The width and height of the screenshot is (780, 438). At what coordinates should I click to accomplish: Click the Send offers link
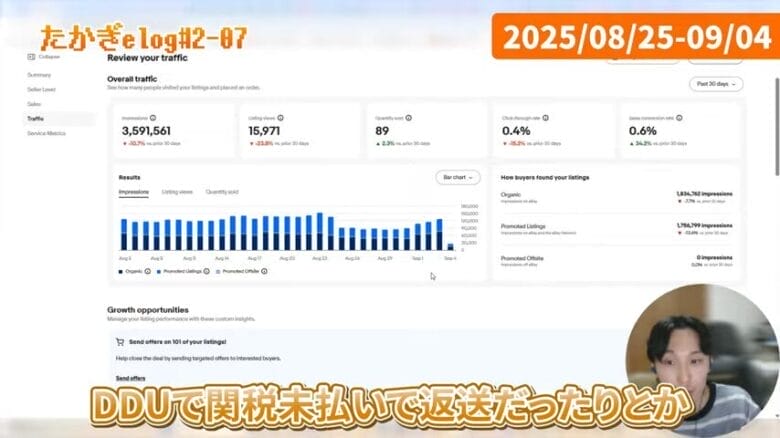pyautogui.click(x=129, y=378)
